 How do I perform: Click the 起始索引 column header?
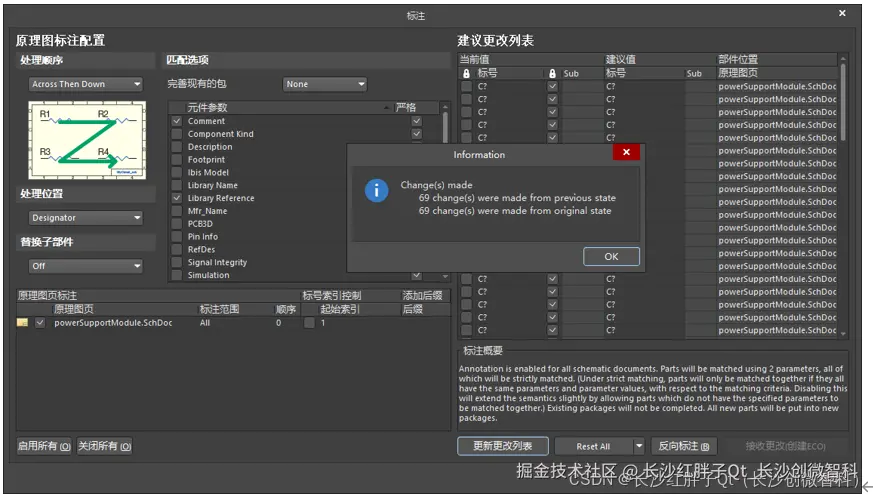coord(340,309)
